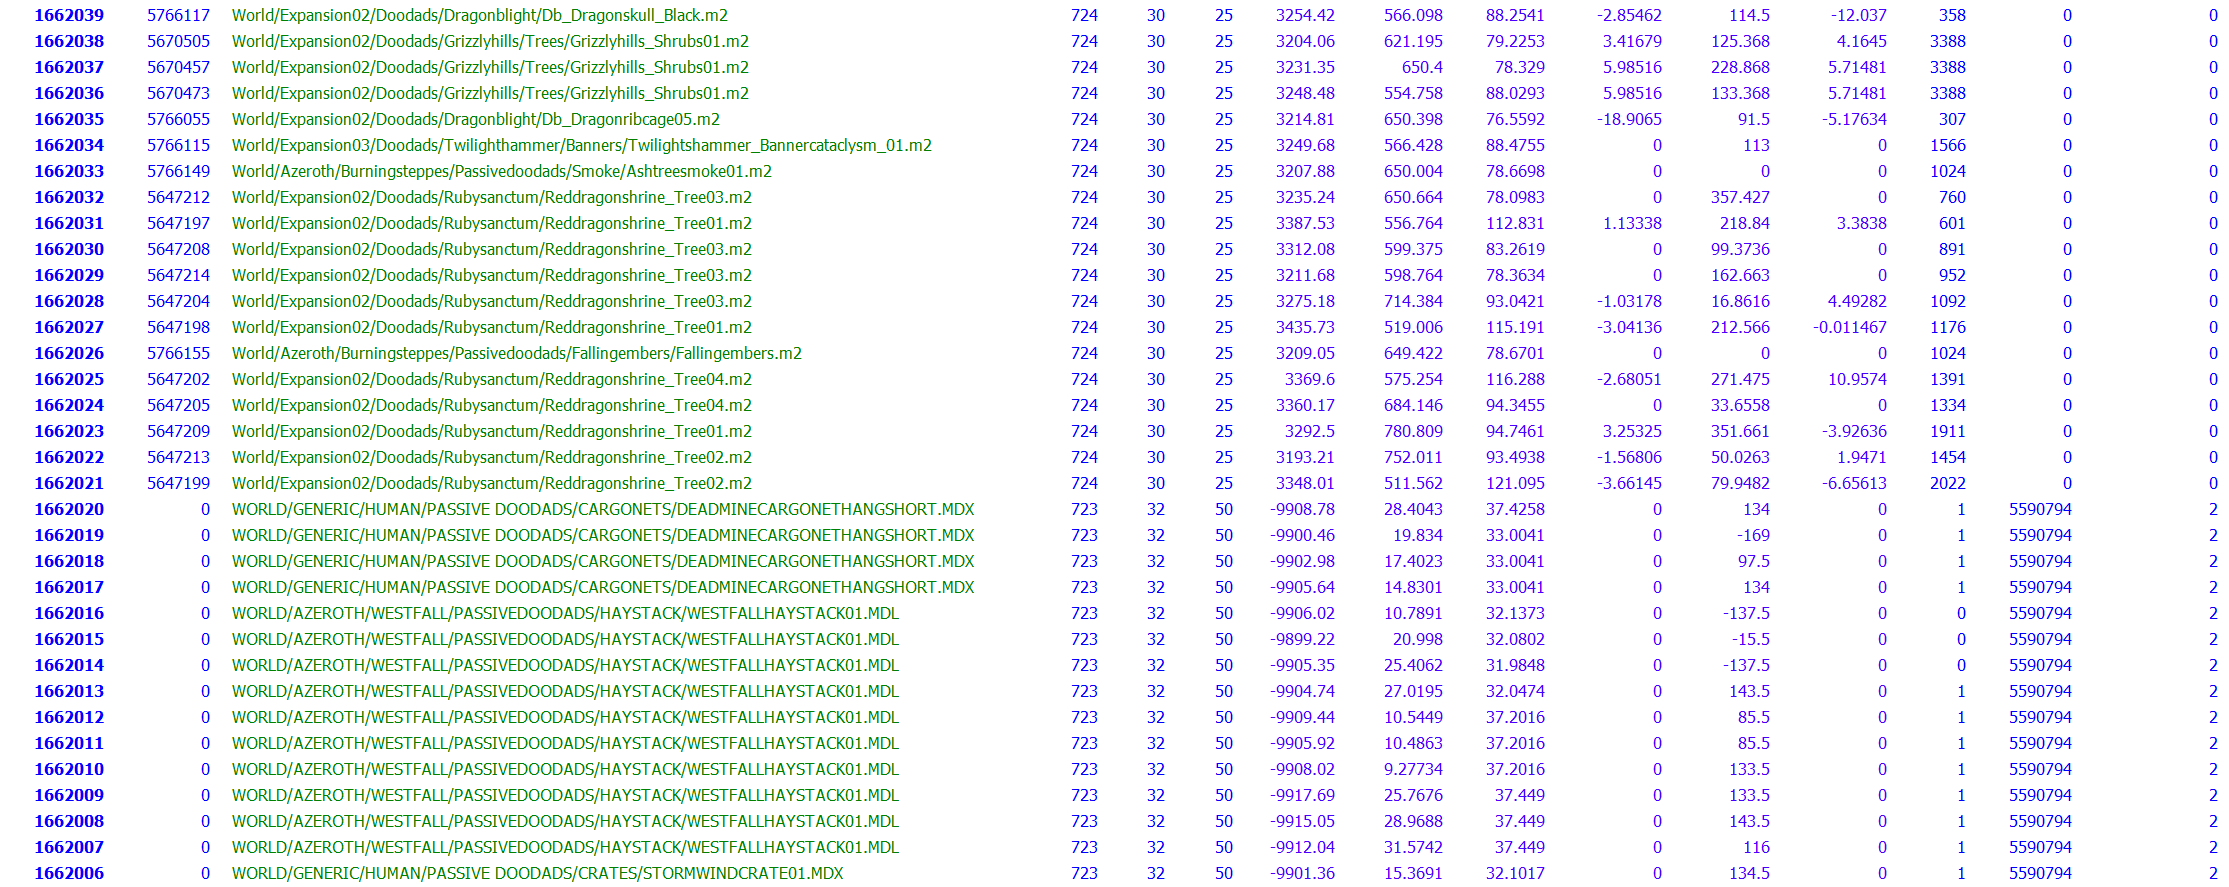Click ID 1662011
Viewport: 2229px width, 887px height.
coord(69,743)
